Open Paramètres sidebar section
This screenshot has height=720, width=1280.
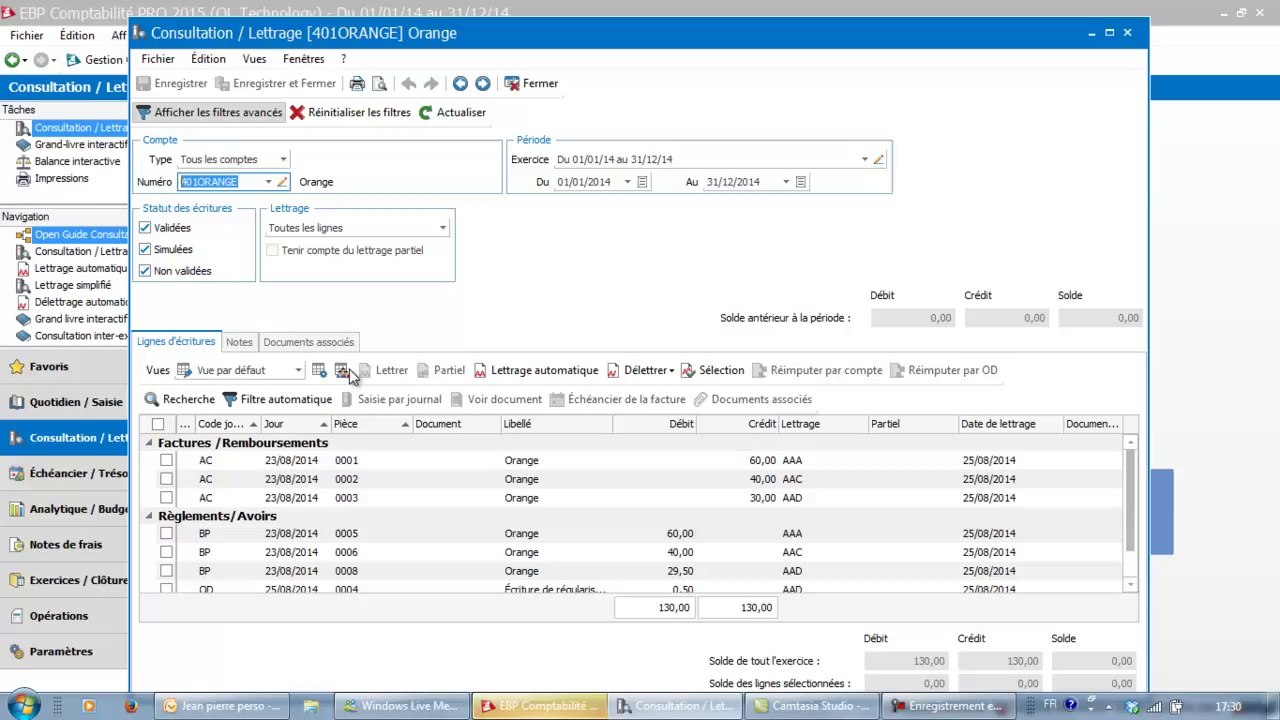(64, 652)
